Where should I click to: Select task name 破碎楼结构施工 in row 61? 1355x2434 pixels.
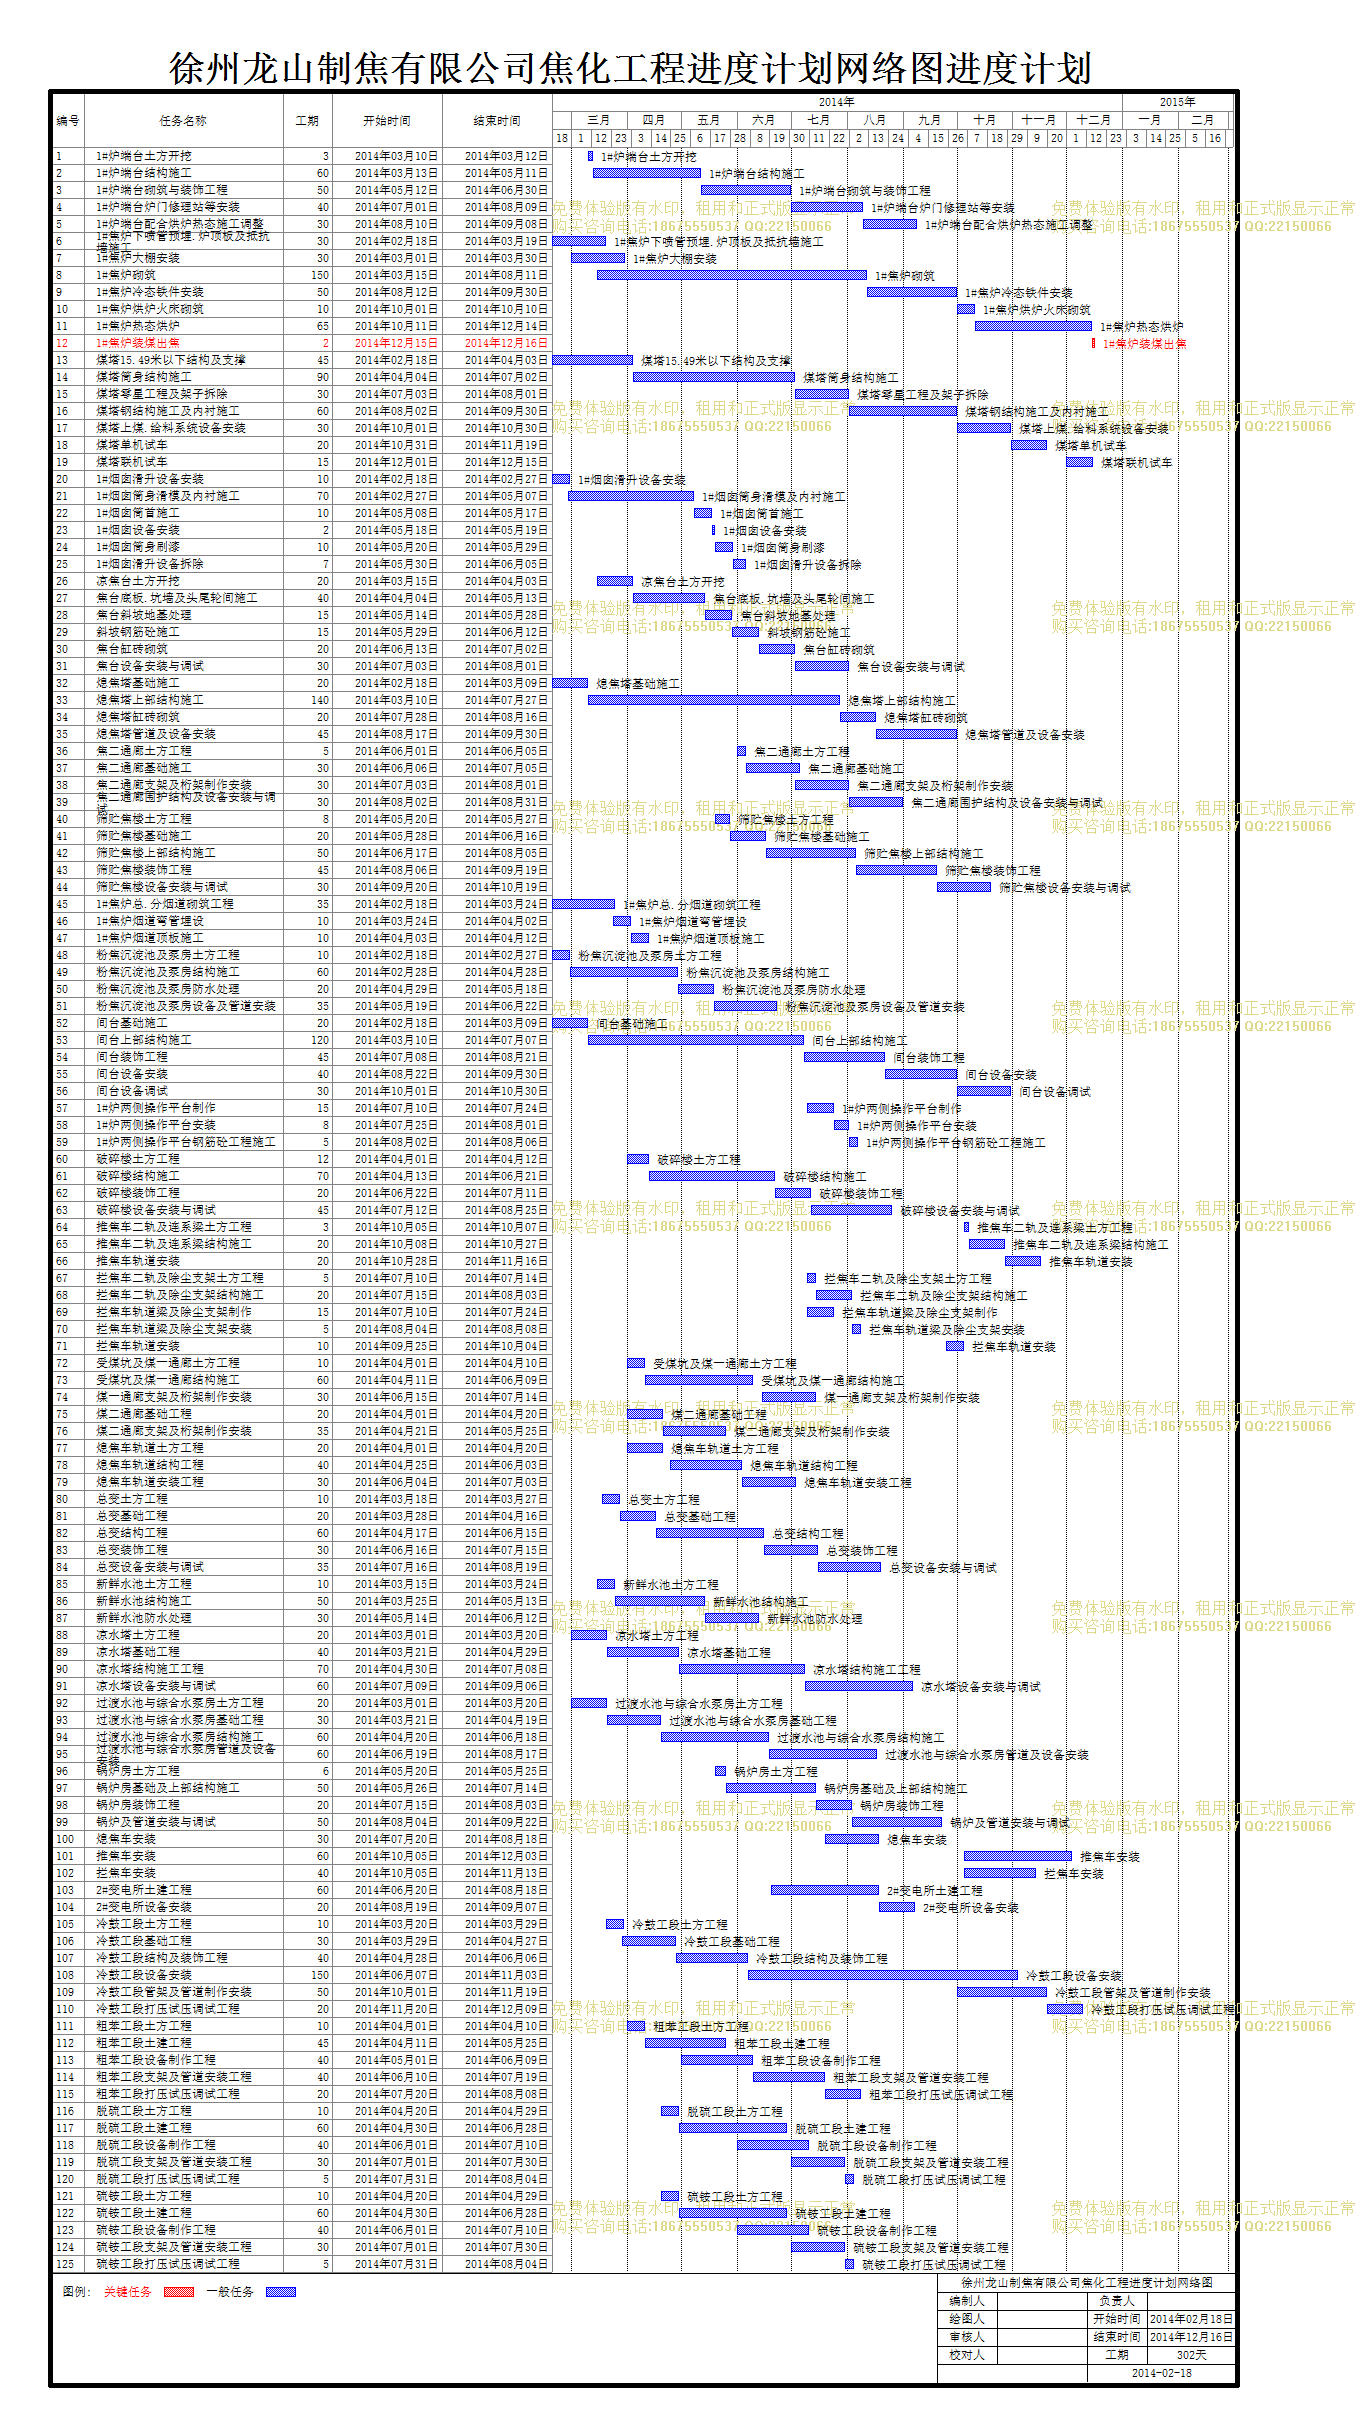pos(138,1176)
